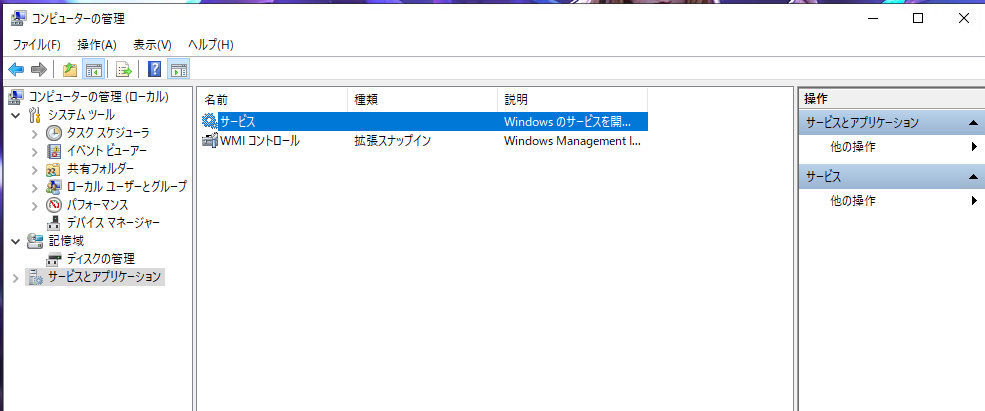Viewport: 985px width, 411px height.
Task: Collapse the サービスとアプリケーション action section
Action: [x=973, y=123]
